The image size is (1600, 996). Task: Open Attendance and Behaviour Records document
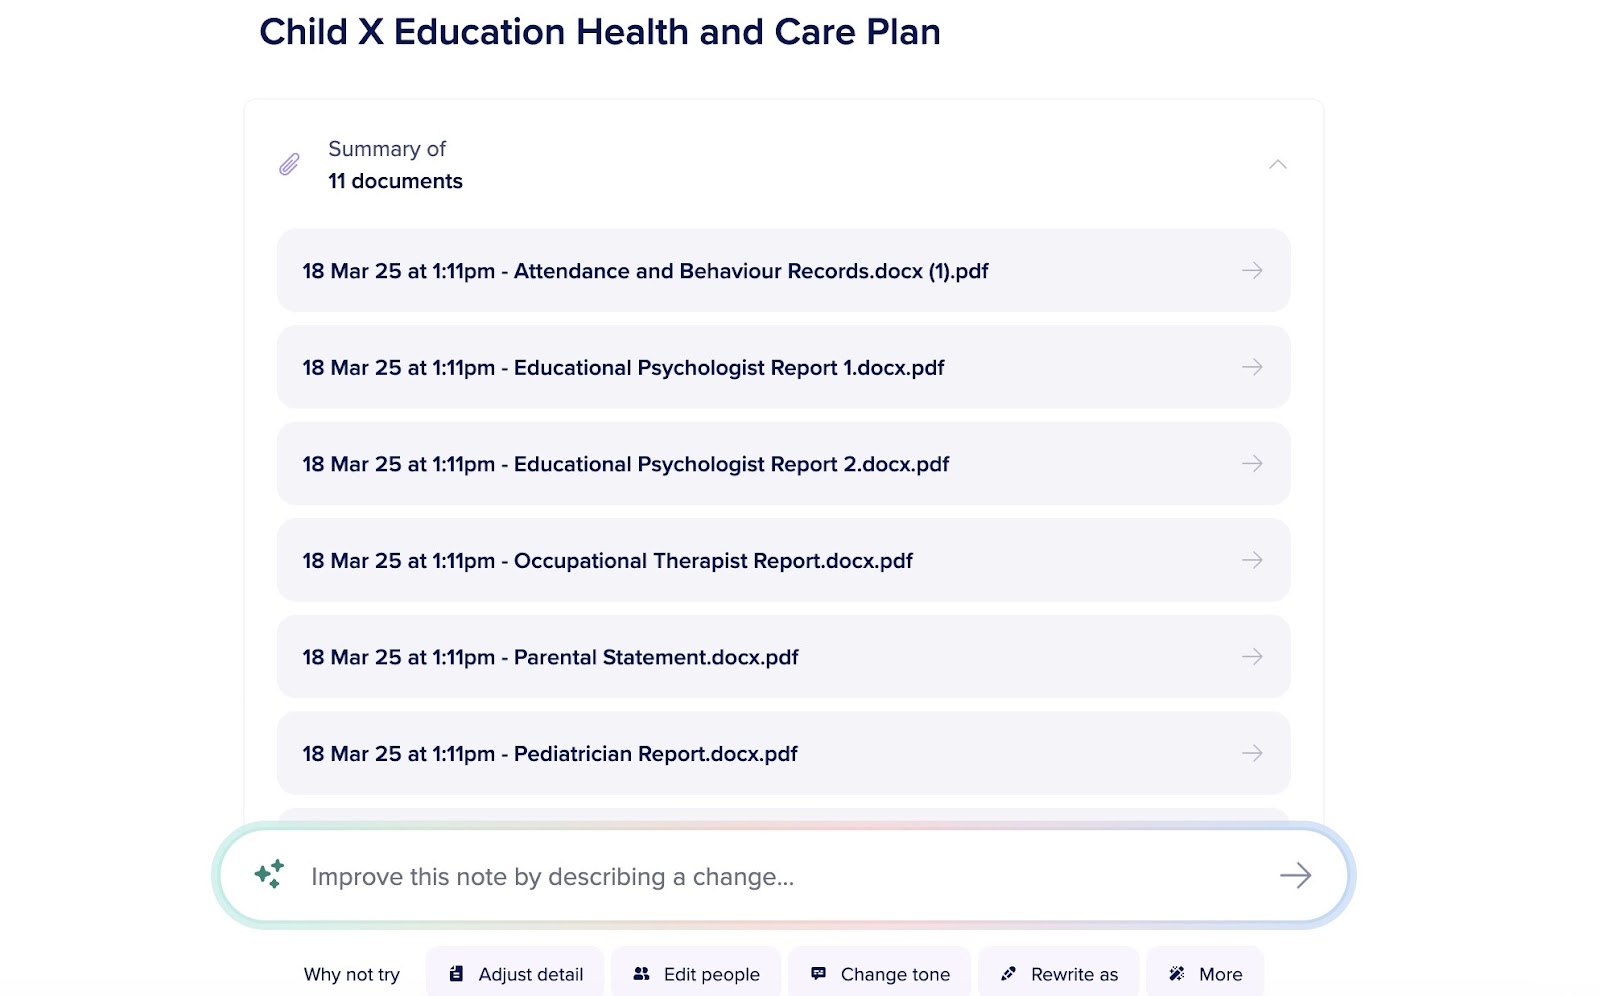[645, 271]
